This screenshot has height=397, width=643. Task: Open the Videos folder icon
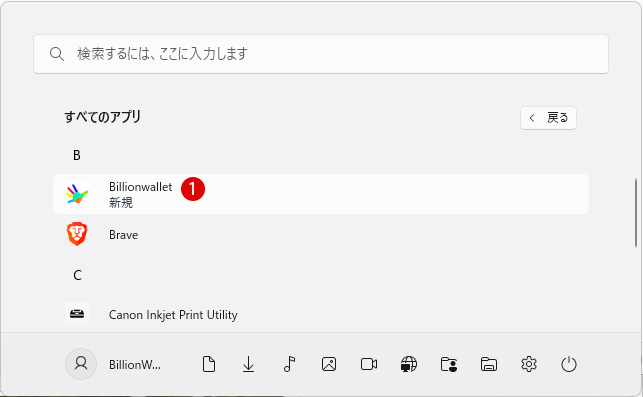(369, 364)
